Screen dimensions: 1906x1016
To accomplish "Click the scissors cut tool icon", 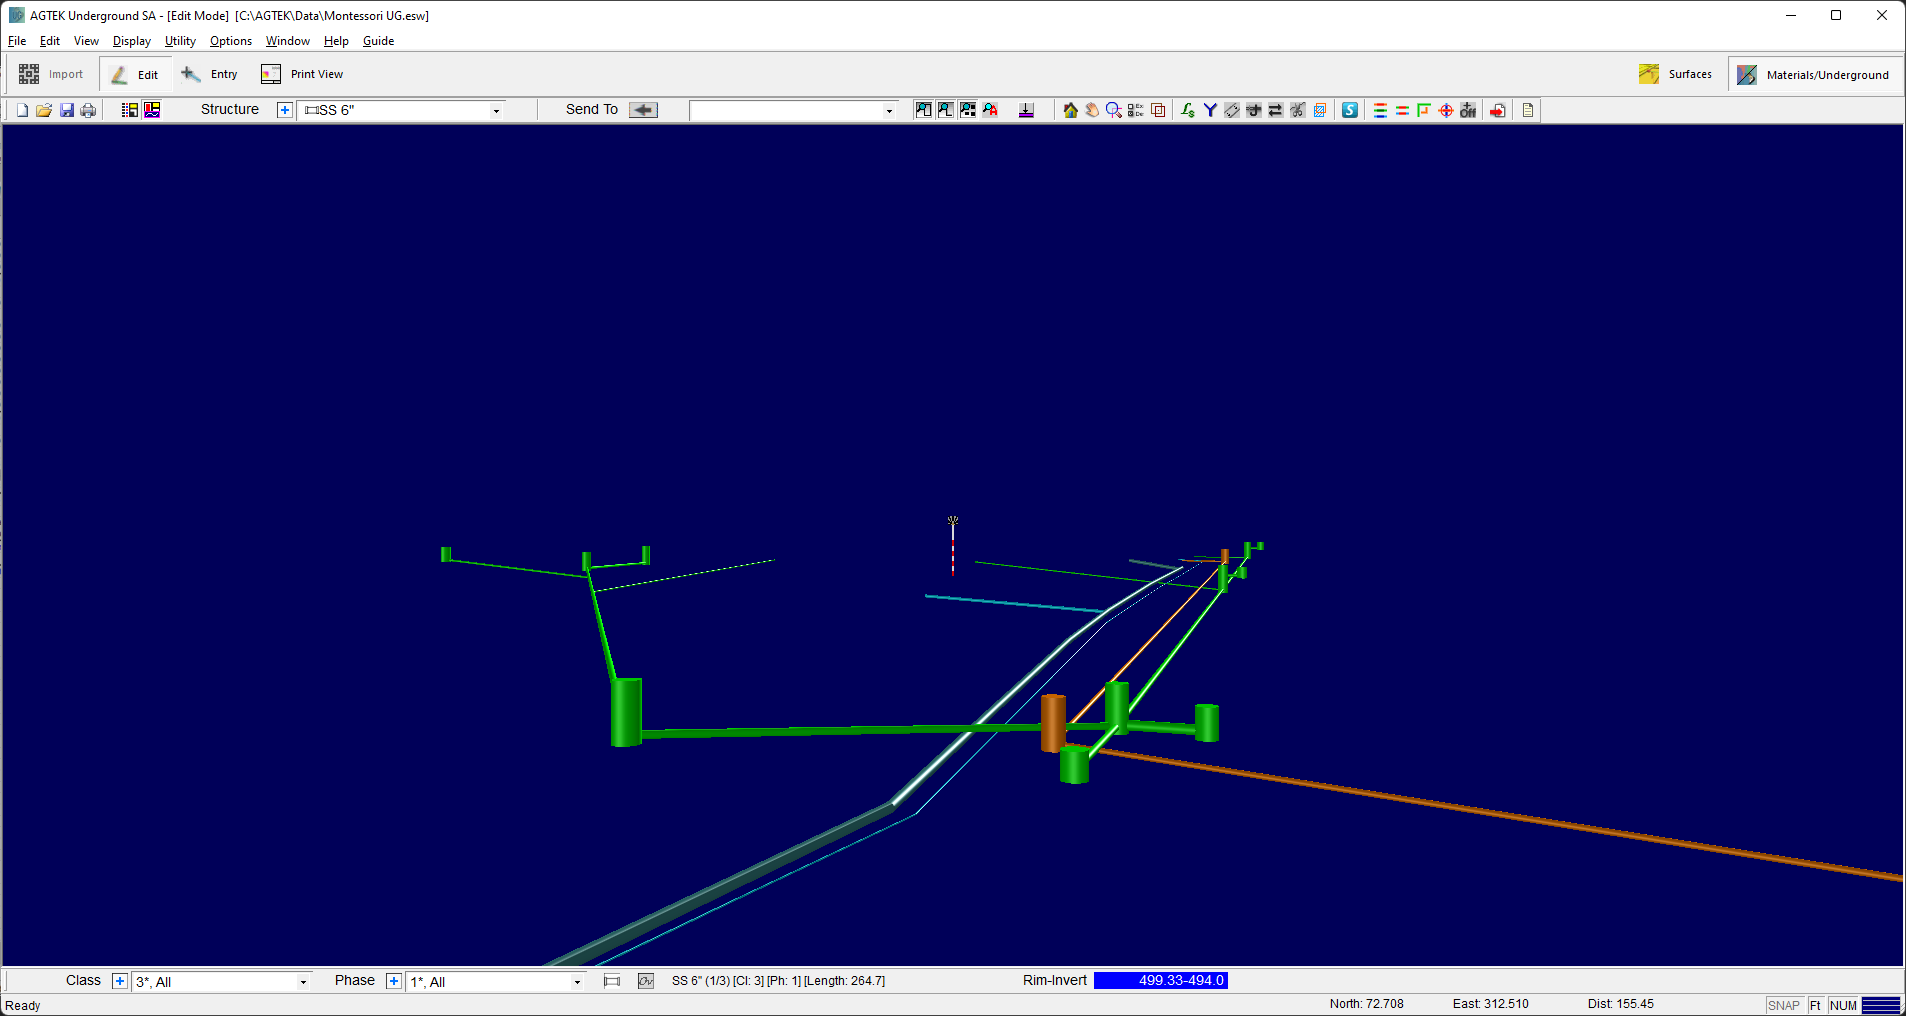I will click(x=1297, y=110).
